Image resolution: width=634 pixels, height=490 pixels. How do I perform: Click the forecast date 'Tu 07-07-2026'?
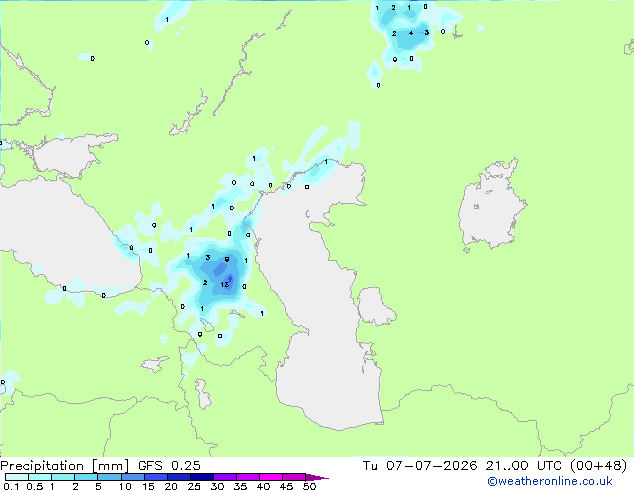420,466
